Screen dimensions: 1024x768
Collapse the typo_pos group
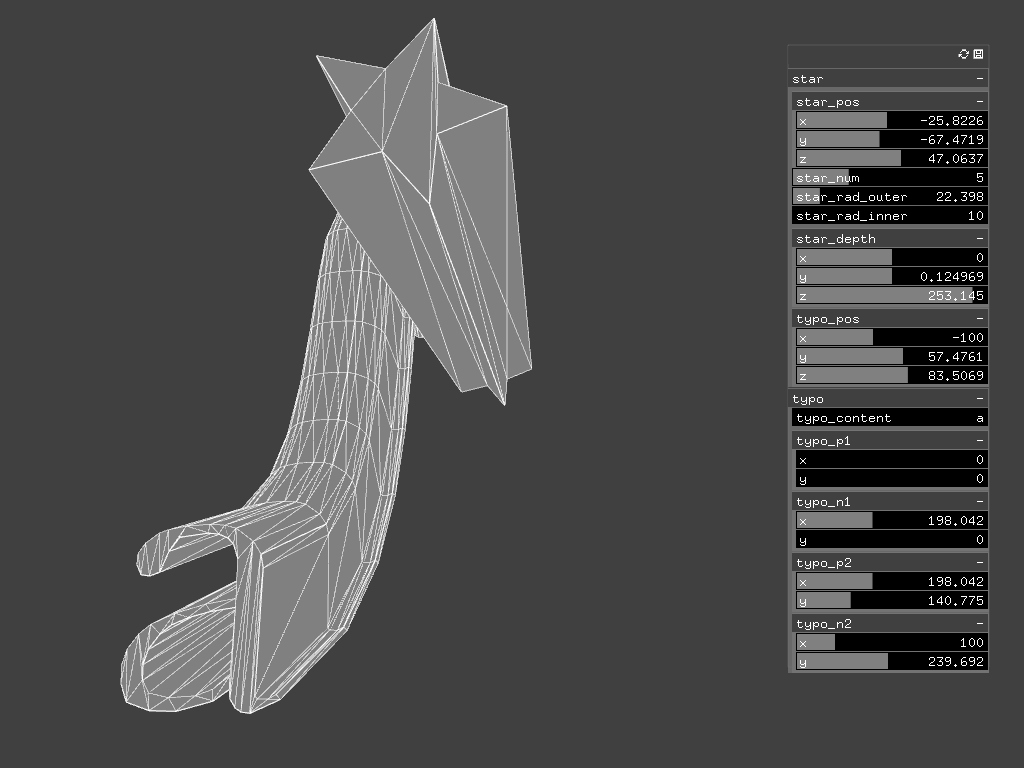point(980,319)
